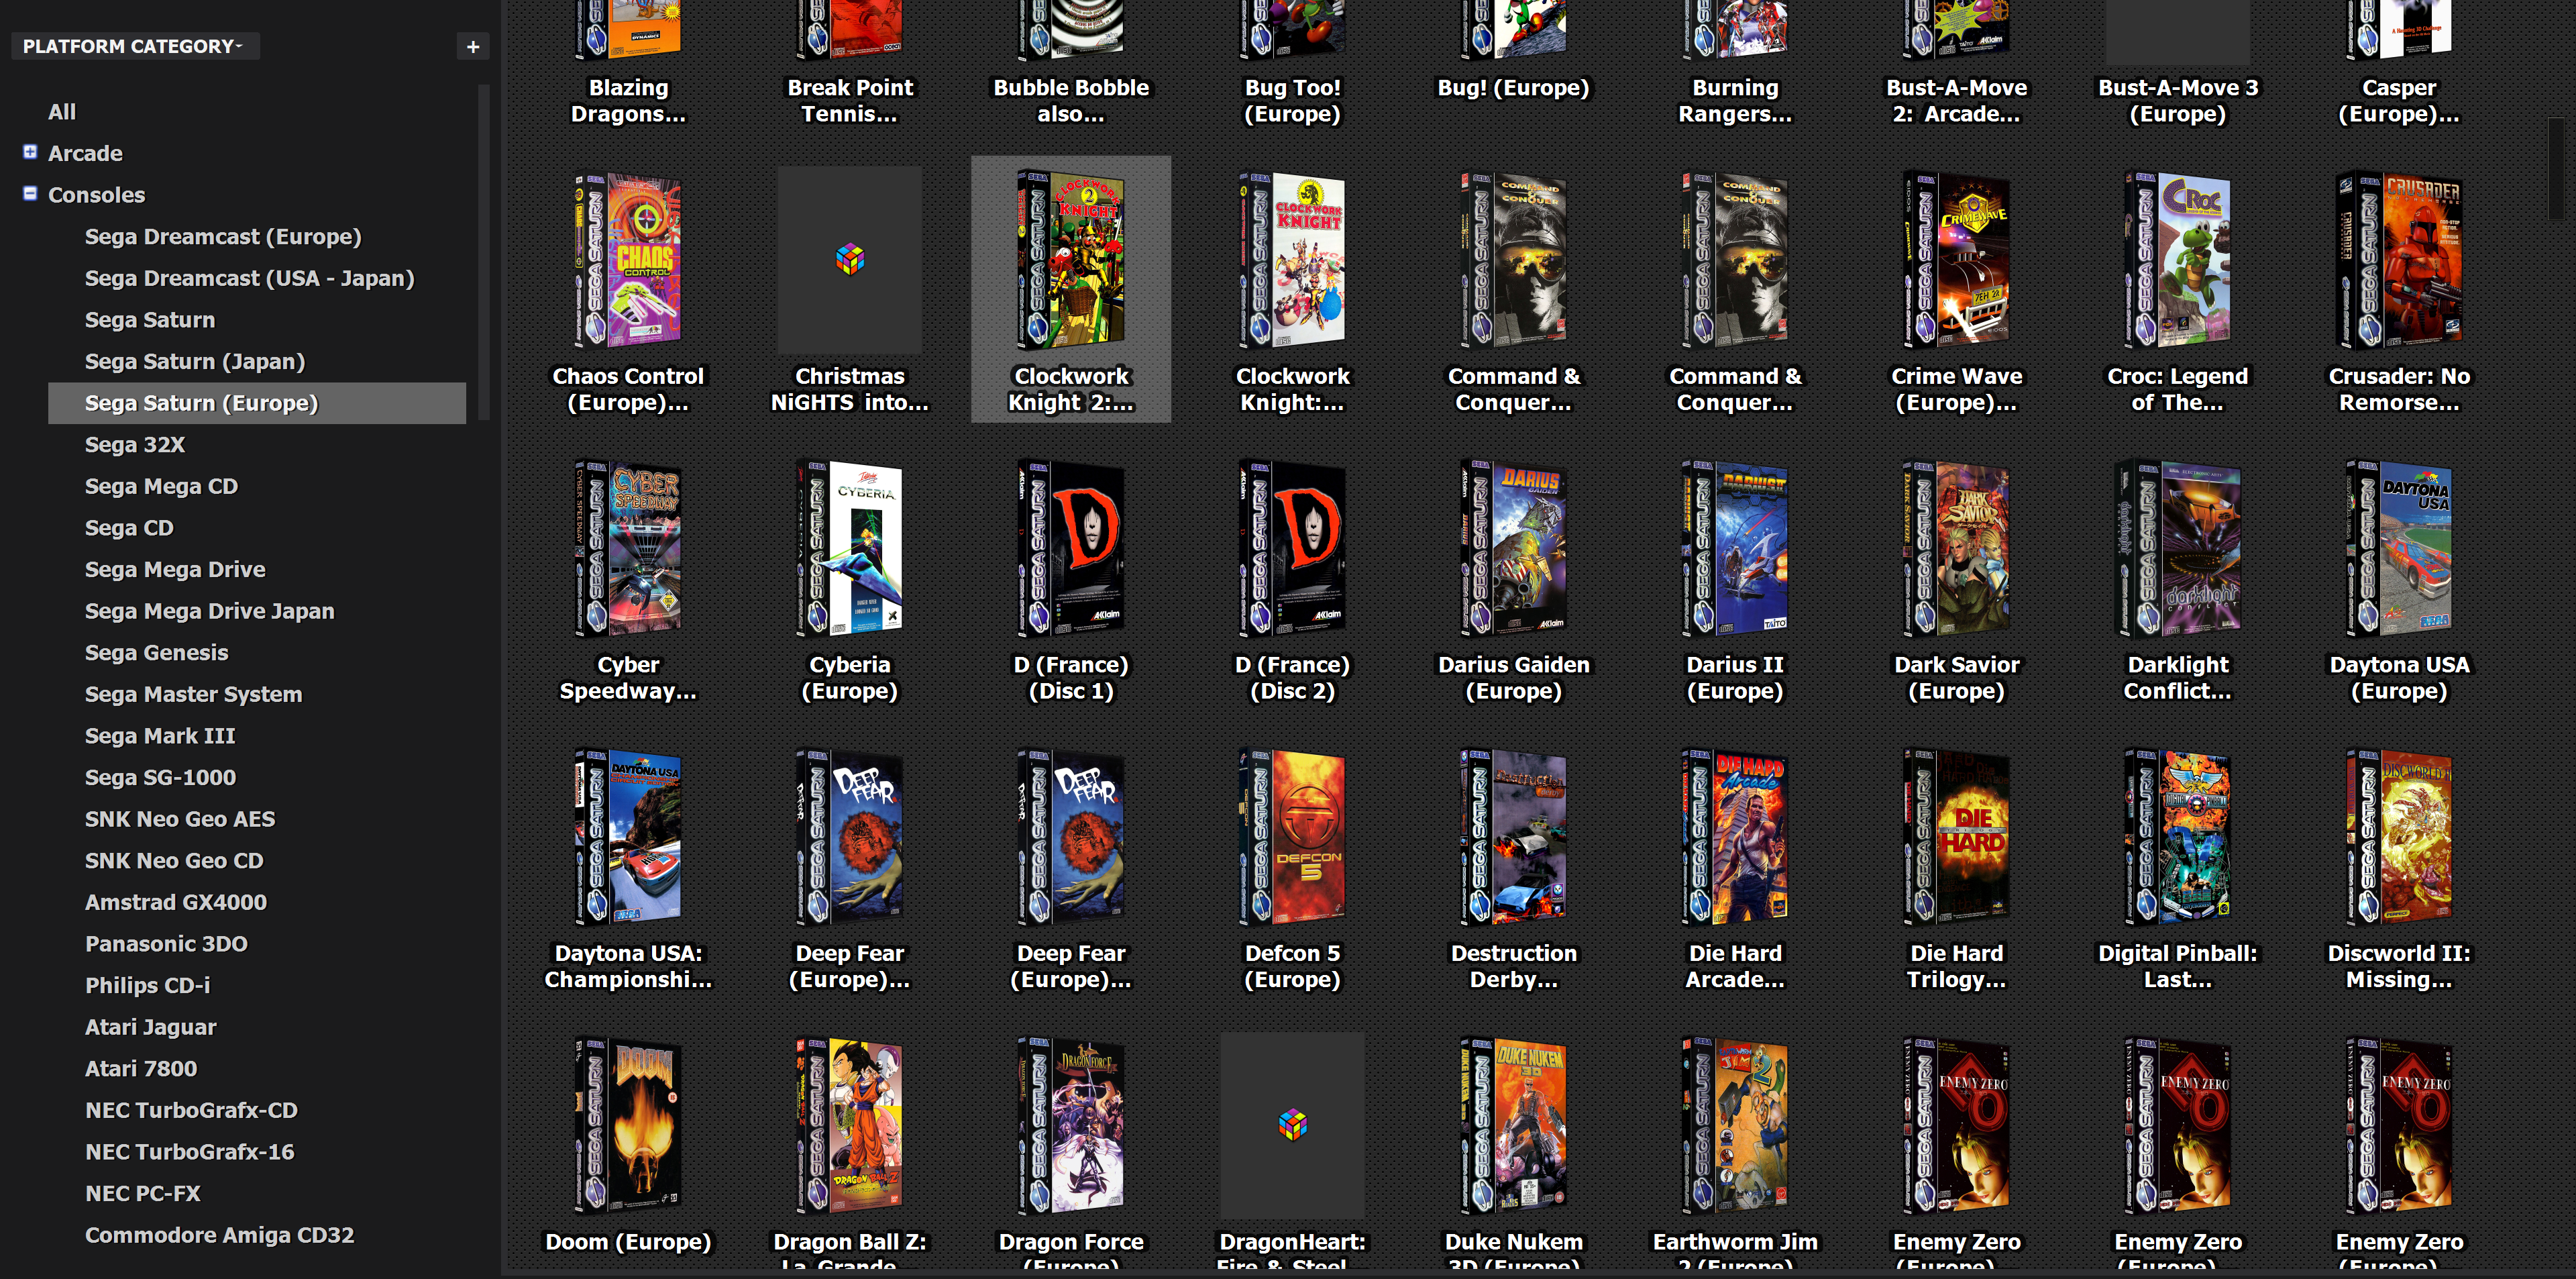This screenshot has height=1279, width=2576.
Task: Select the Chaos Control (Europe) game cover
Action: [x=628, y=260]
